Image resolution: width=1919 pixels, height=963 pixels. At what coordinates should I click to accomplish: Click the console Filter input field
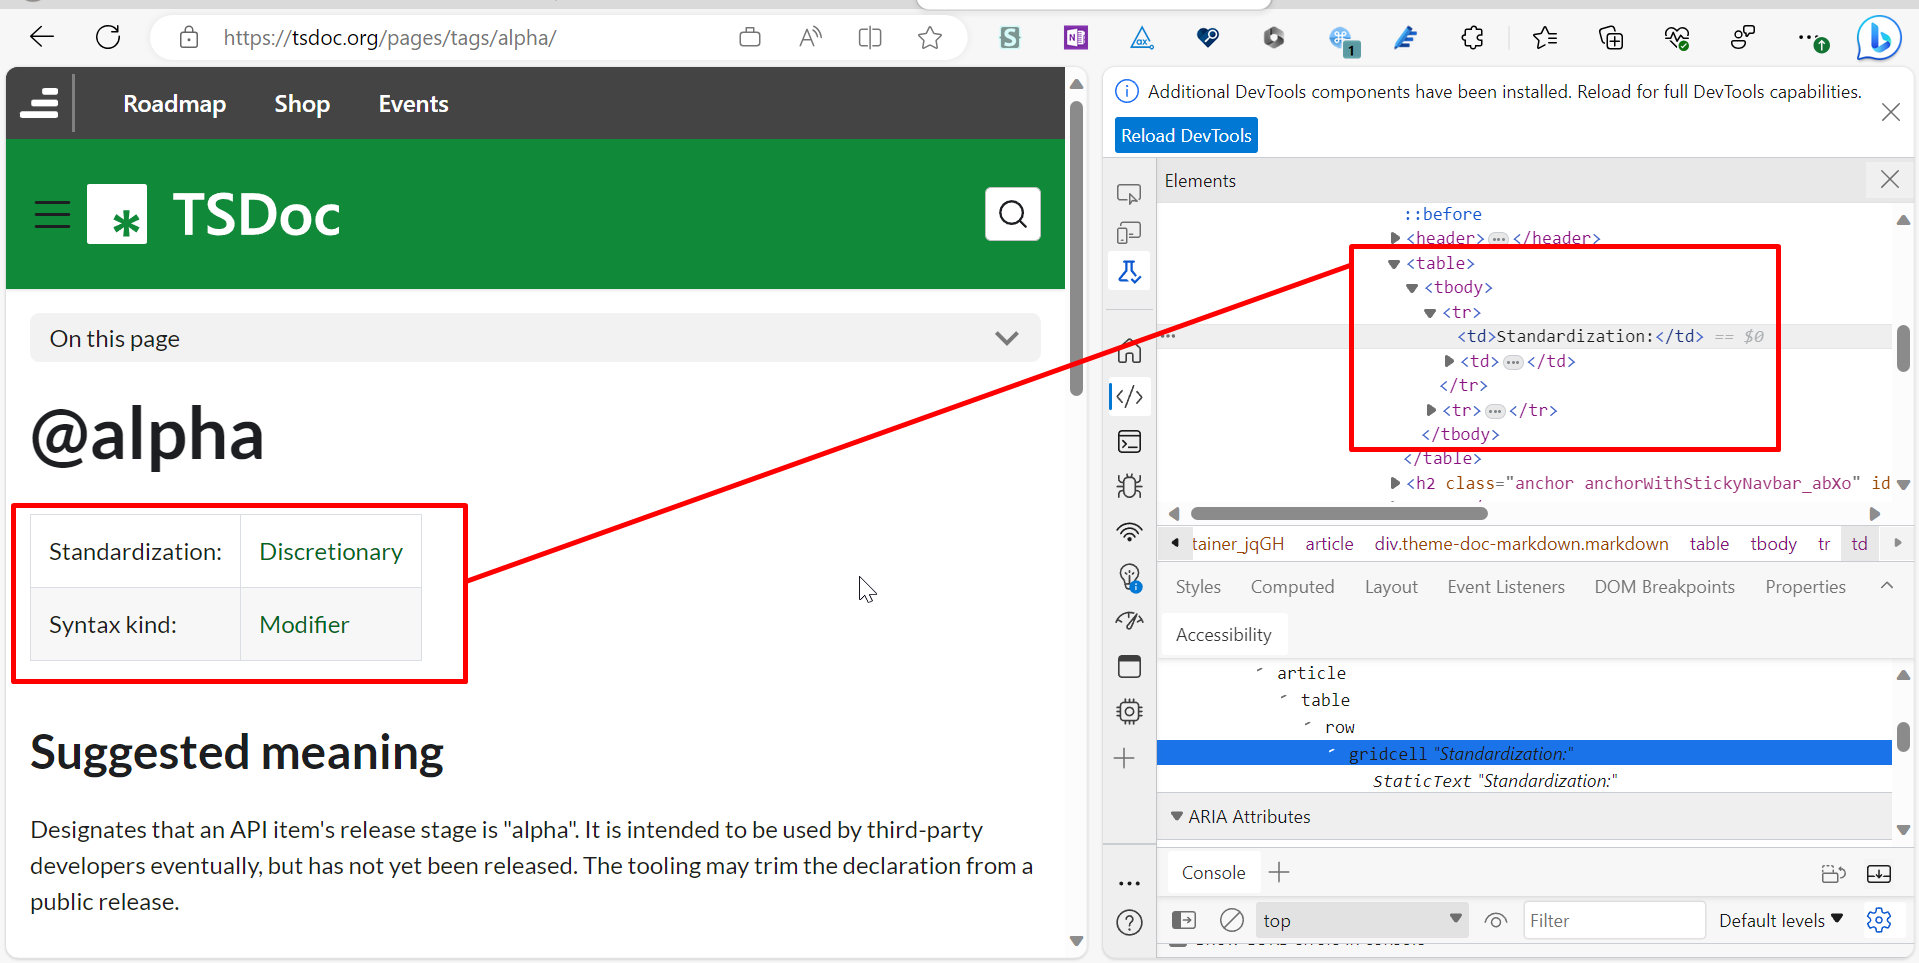click(1613, 920)
